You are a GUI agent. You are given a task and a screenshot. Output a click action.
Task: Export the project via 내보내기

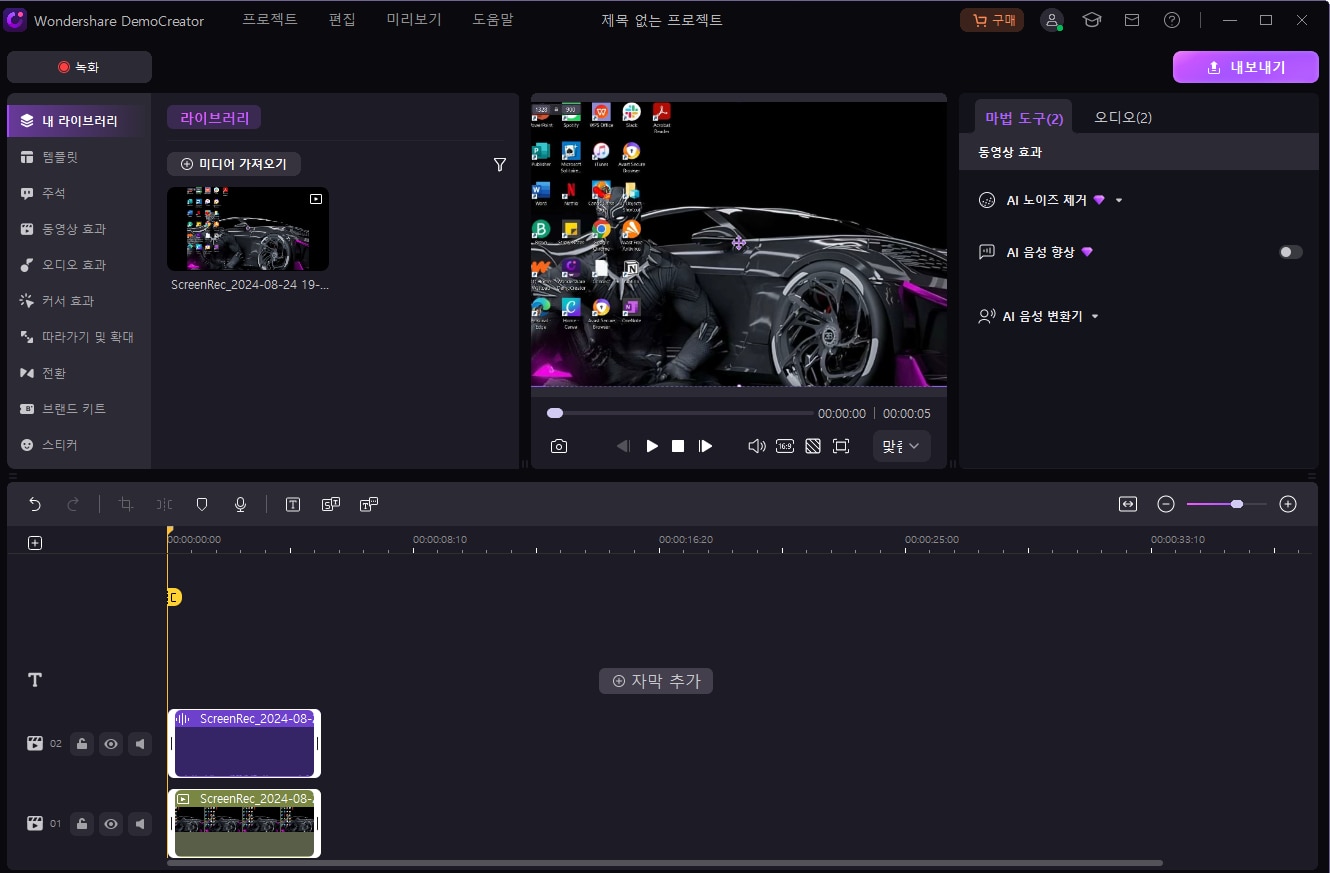pyautogui.click(x=1245, y=67)
